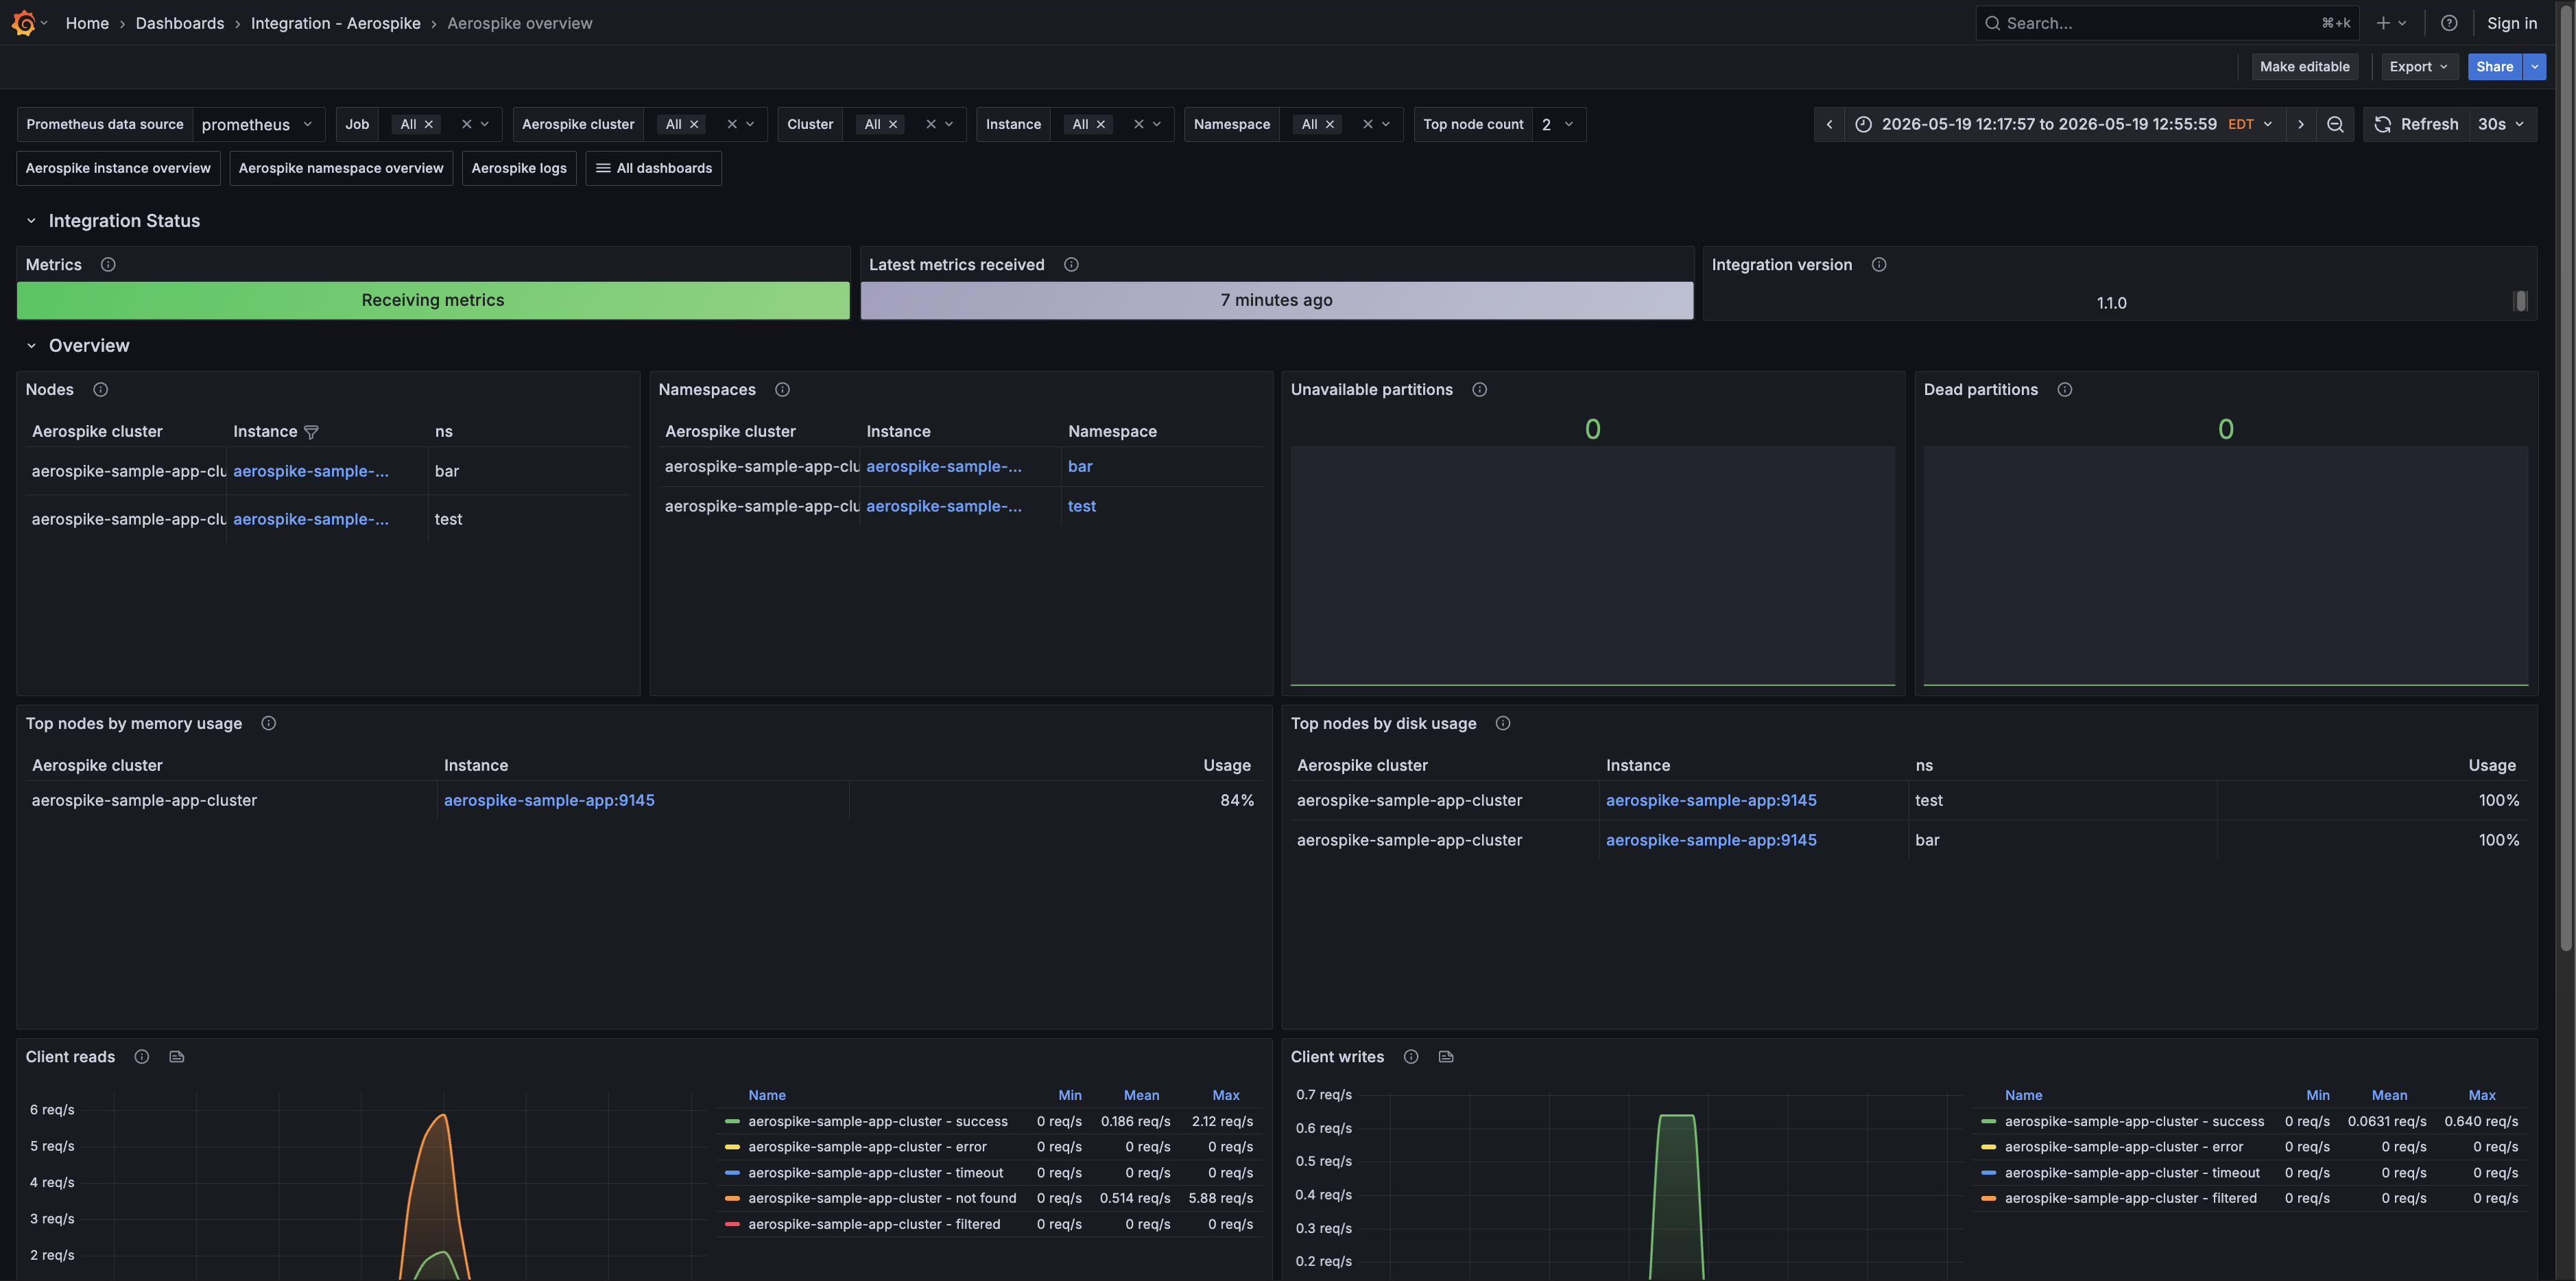
Task: Click the Search input field
Action: click(2167, 23)
